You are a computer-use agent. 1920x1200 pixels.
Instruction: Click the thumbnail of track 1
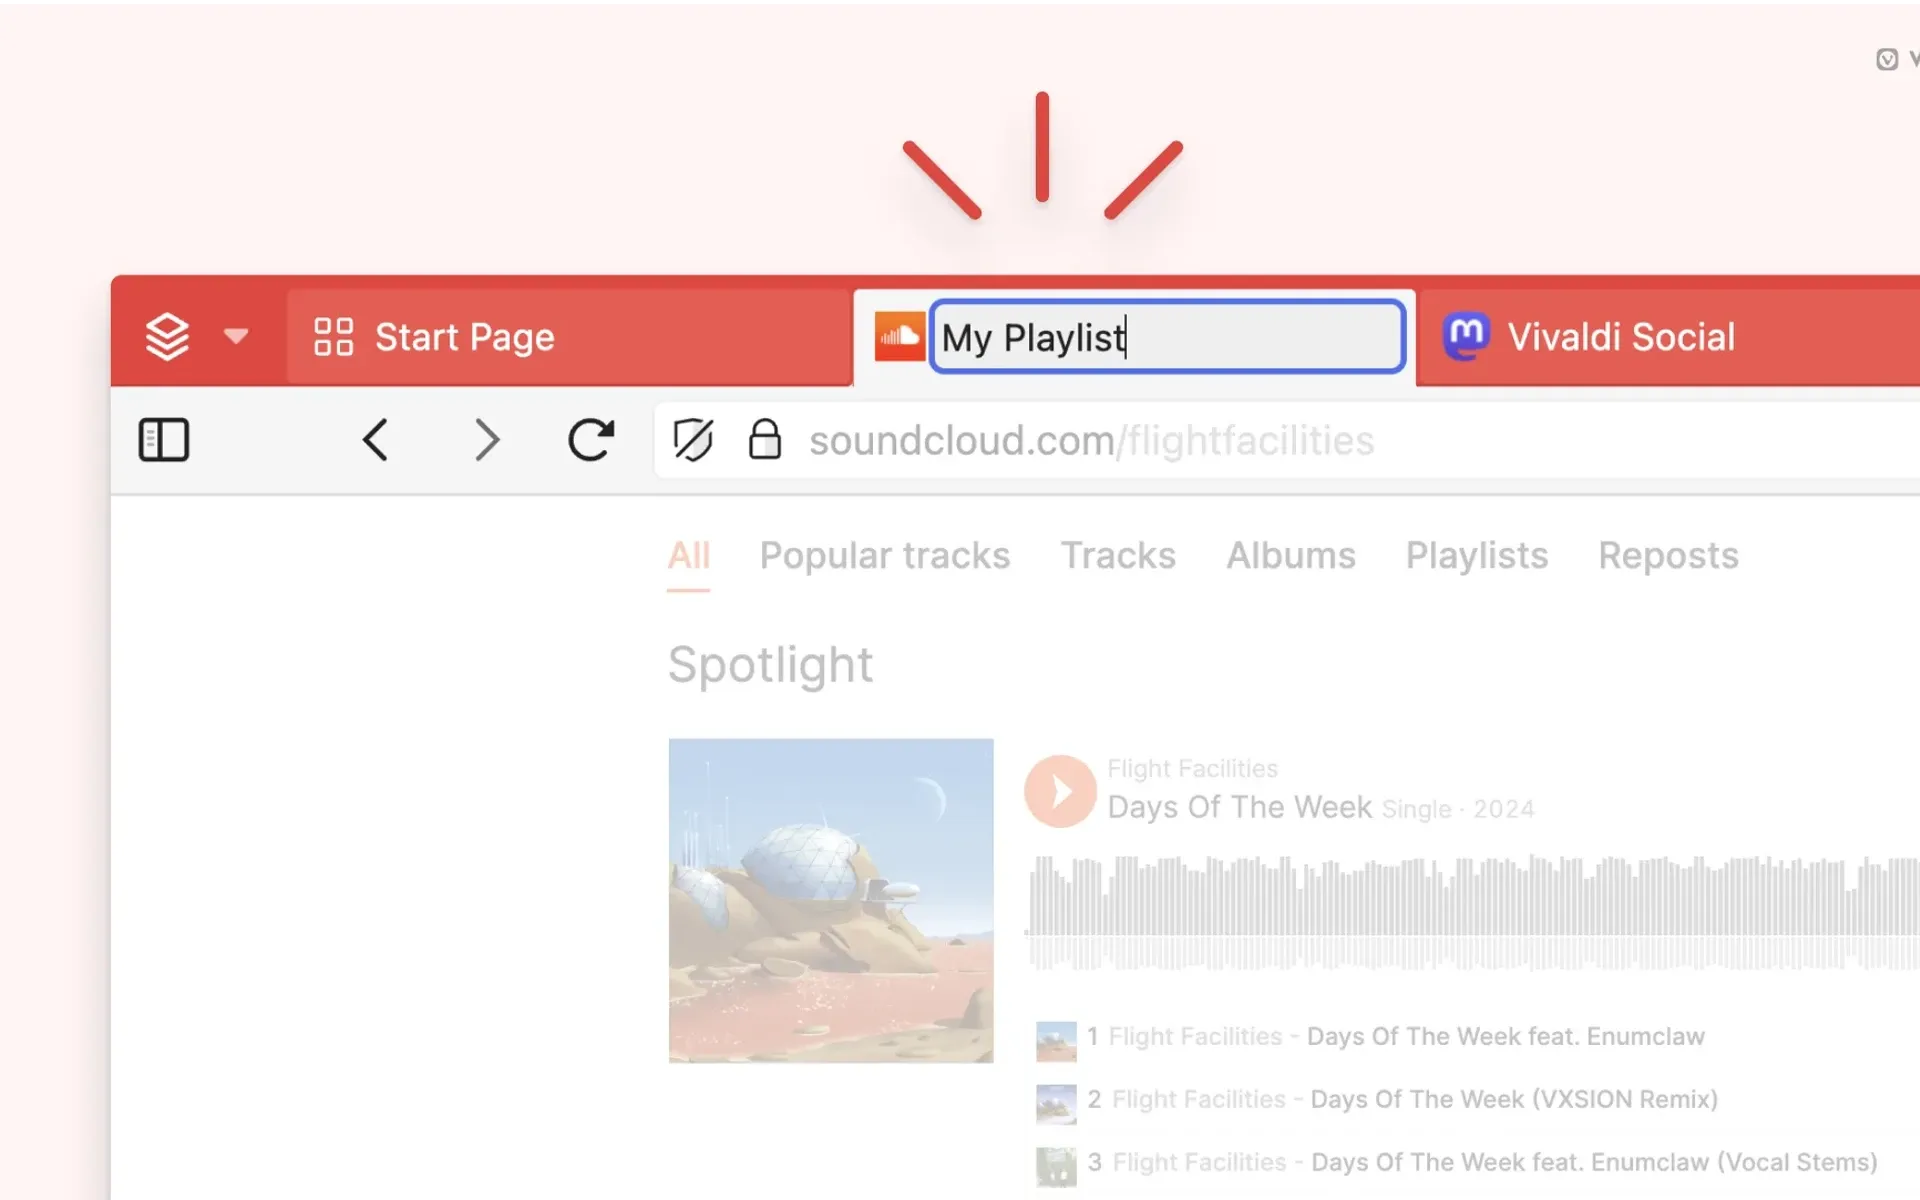[1056, 1041]
